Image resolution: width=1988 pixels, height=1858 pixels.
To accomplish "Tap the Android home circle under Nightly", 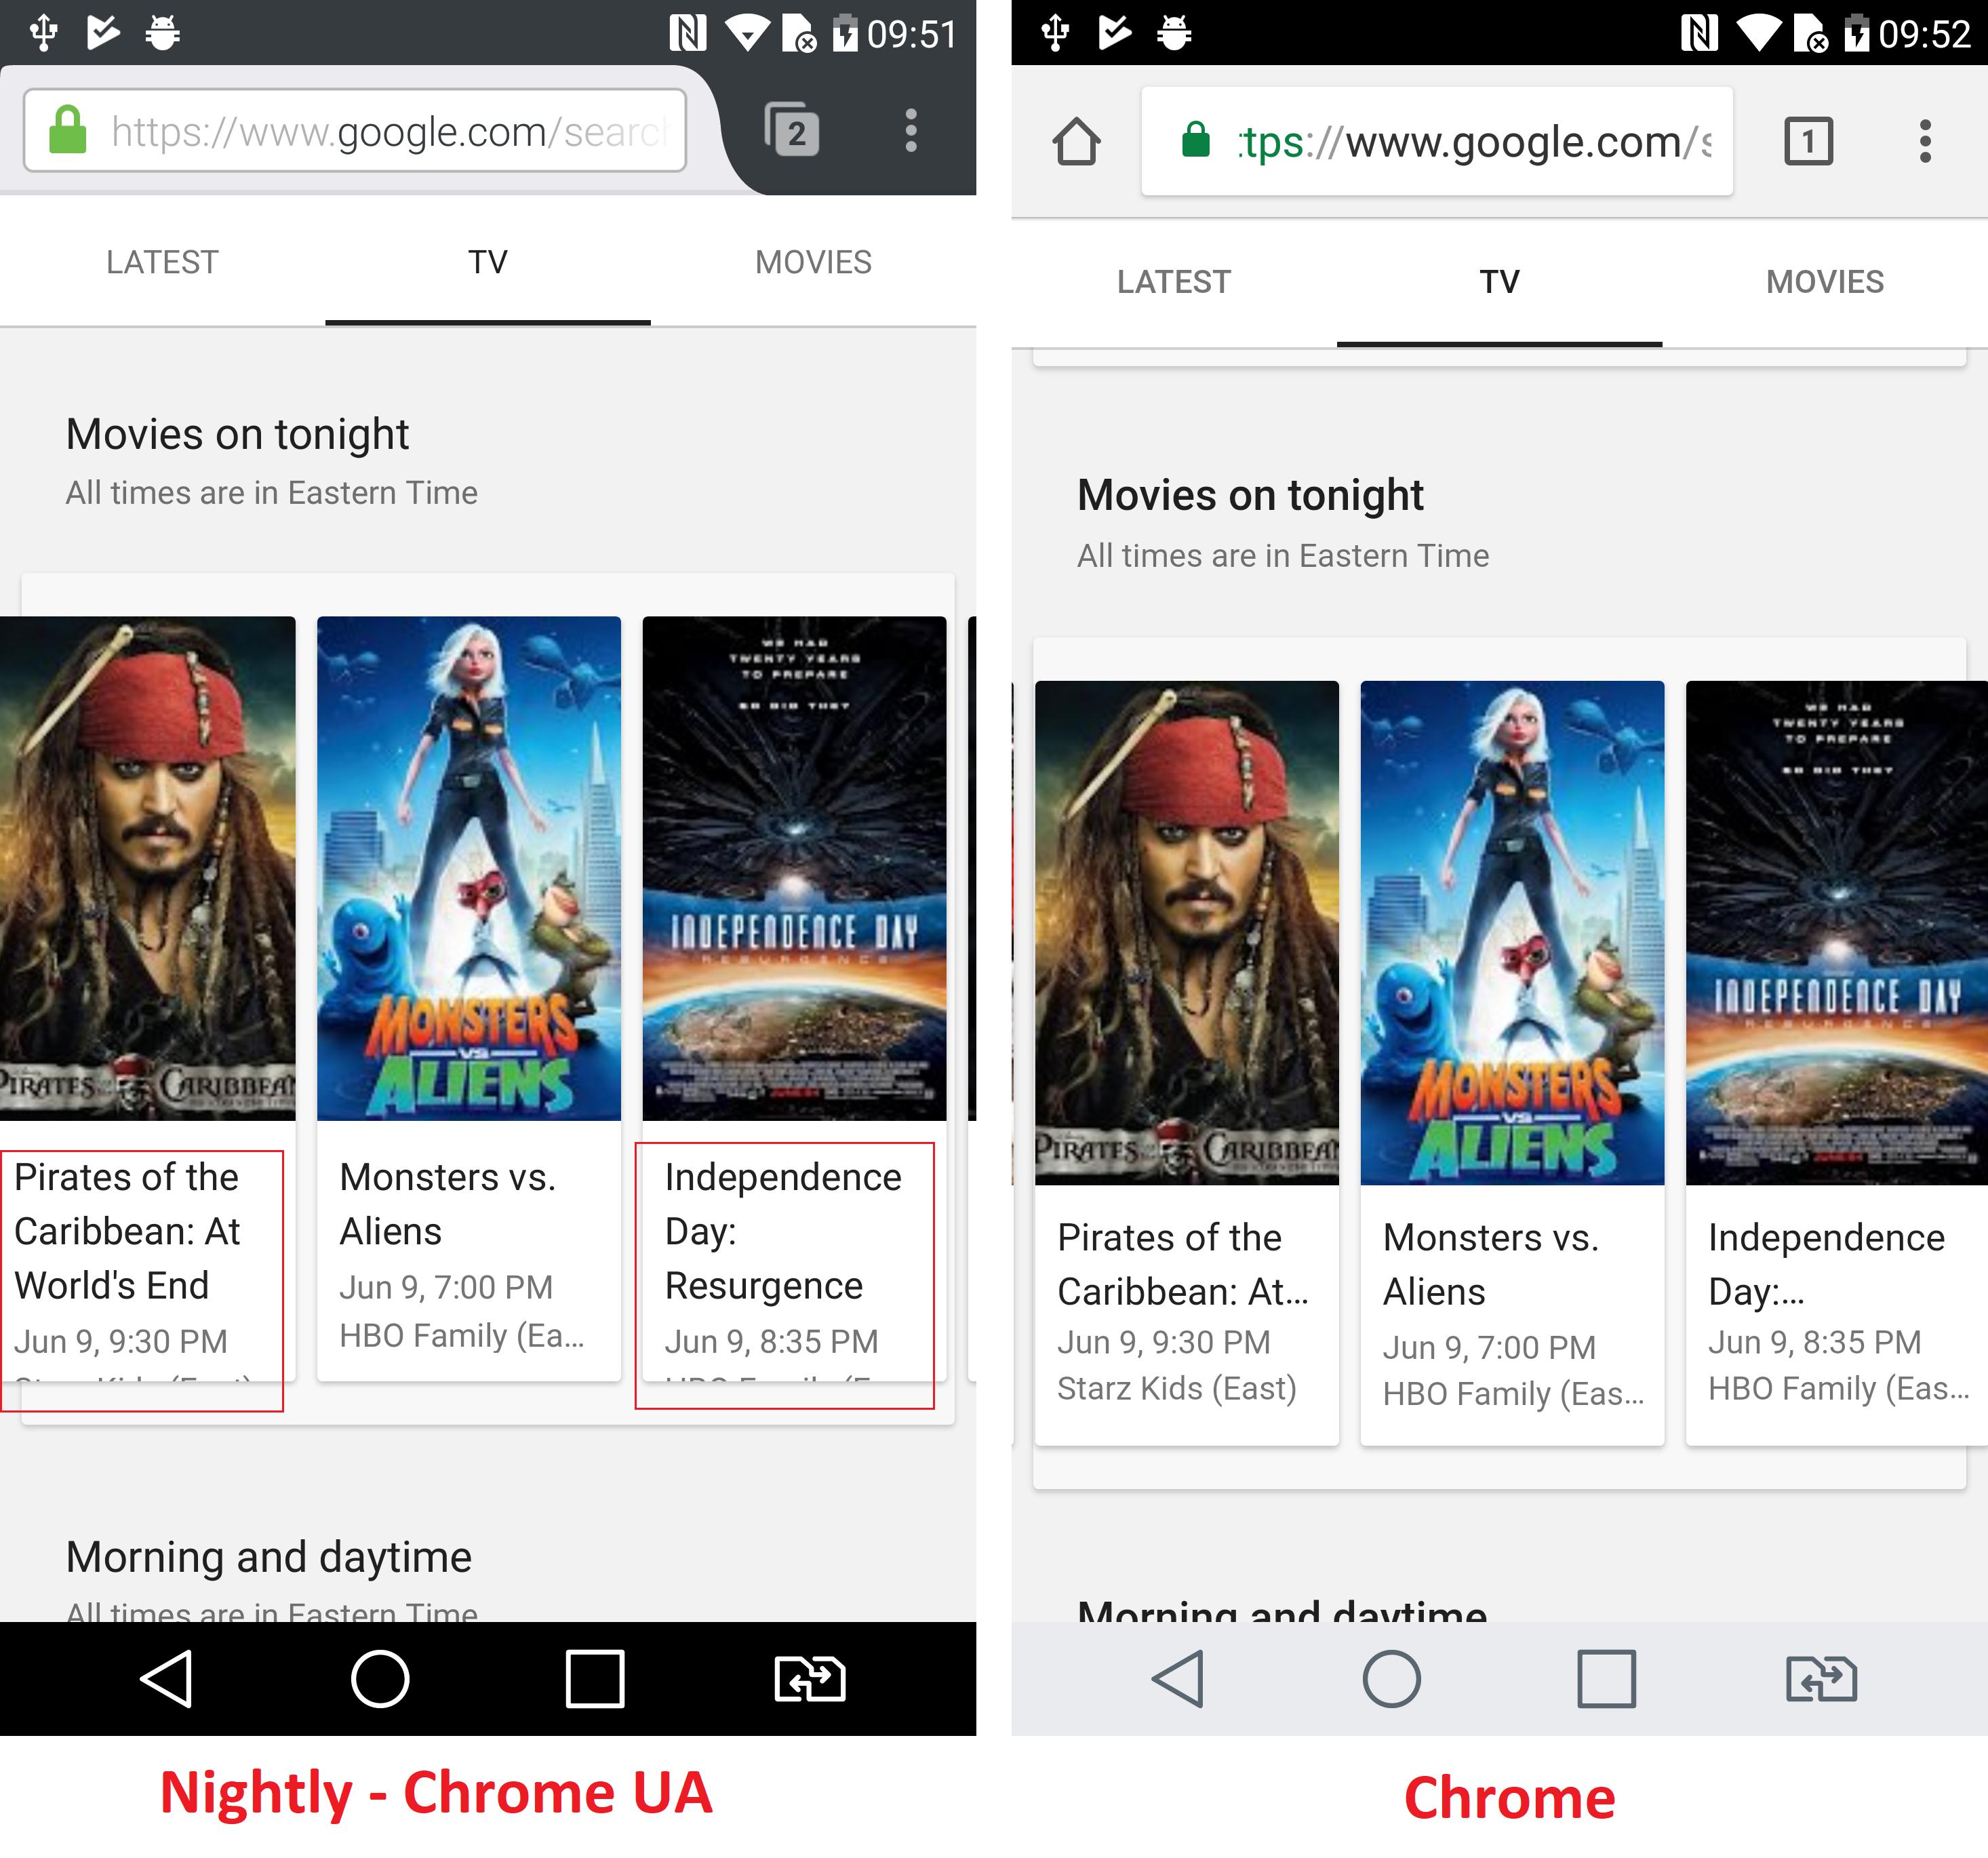I will click(x=380, y=1678).
